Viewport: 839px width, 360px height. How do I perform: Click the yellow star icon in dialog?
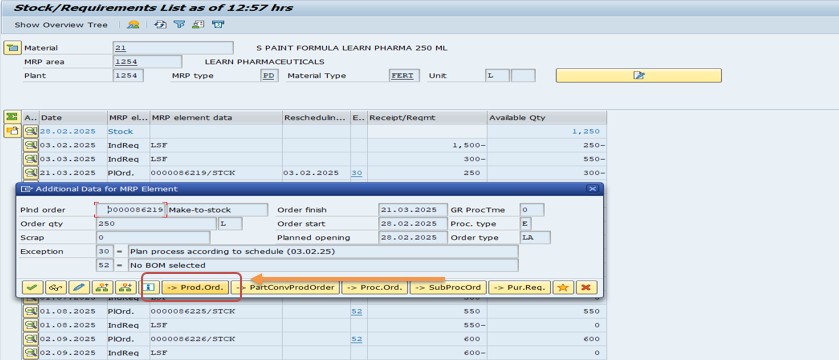(x=563, y=287)
